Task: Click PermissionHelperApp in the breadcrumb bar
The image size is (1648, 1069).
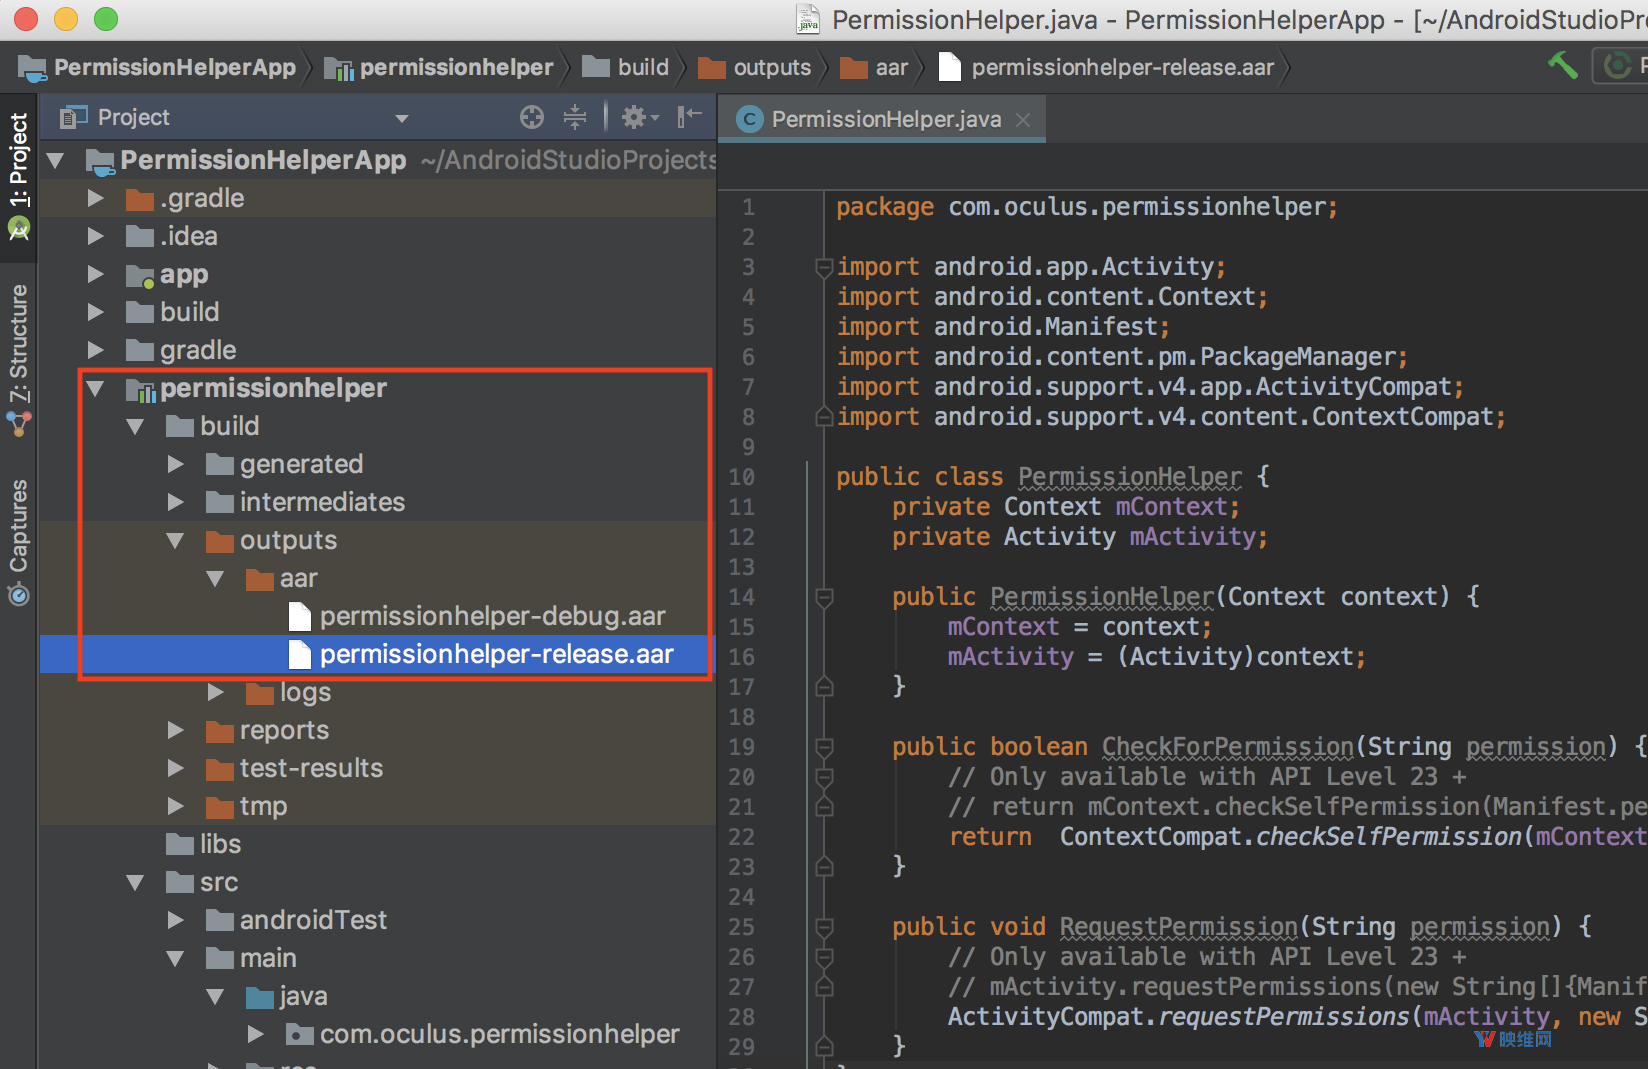Action: point(174,68)
